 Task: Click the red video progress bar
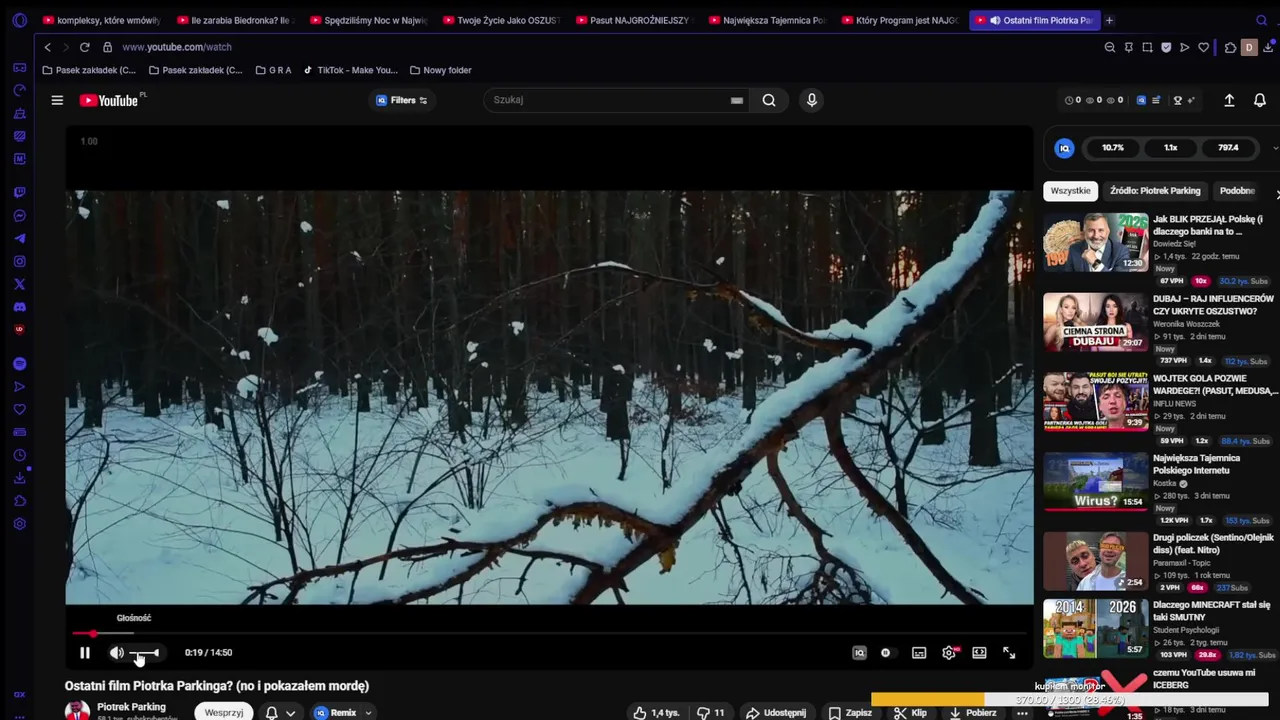coord(549,634)
